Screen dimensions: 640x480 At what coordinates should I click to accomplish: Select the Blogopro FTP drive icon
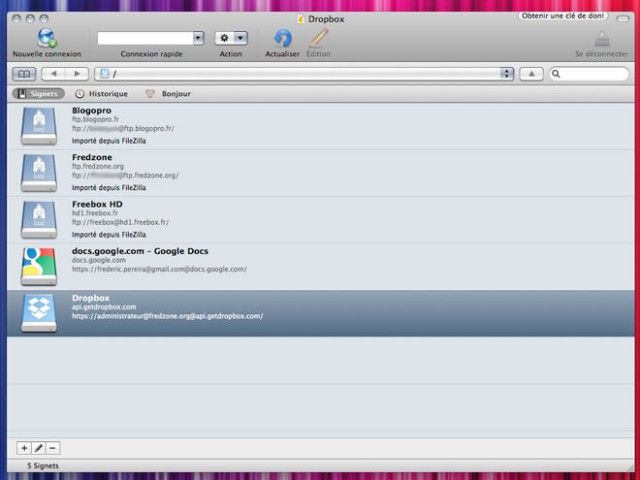(39, 126)
